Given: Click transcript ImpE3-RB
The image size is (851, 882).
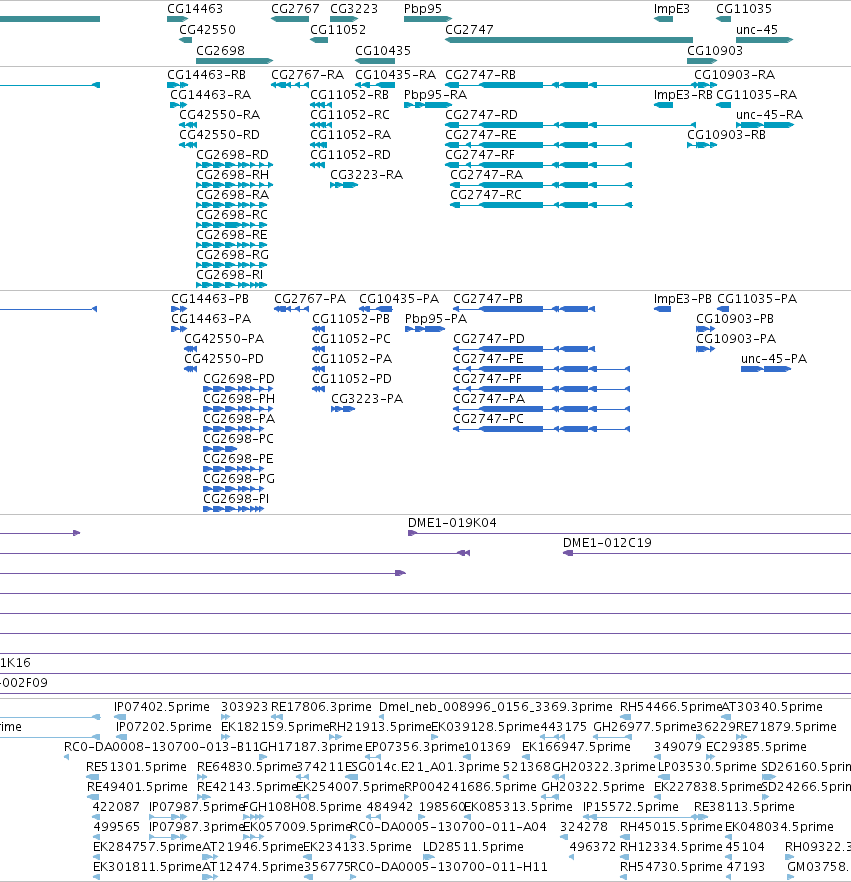Looking at the screenshot, I should click(683, 95).
